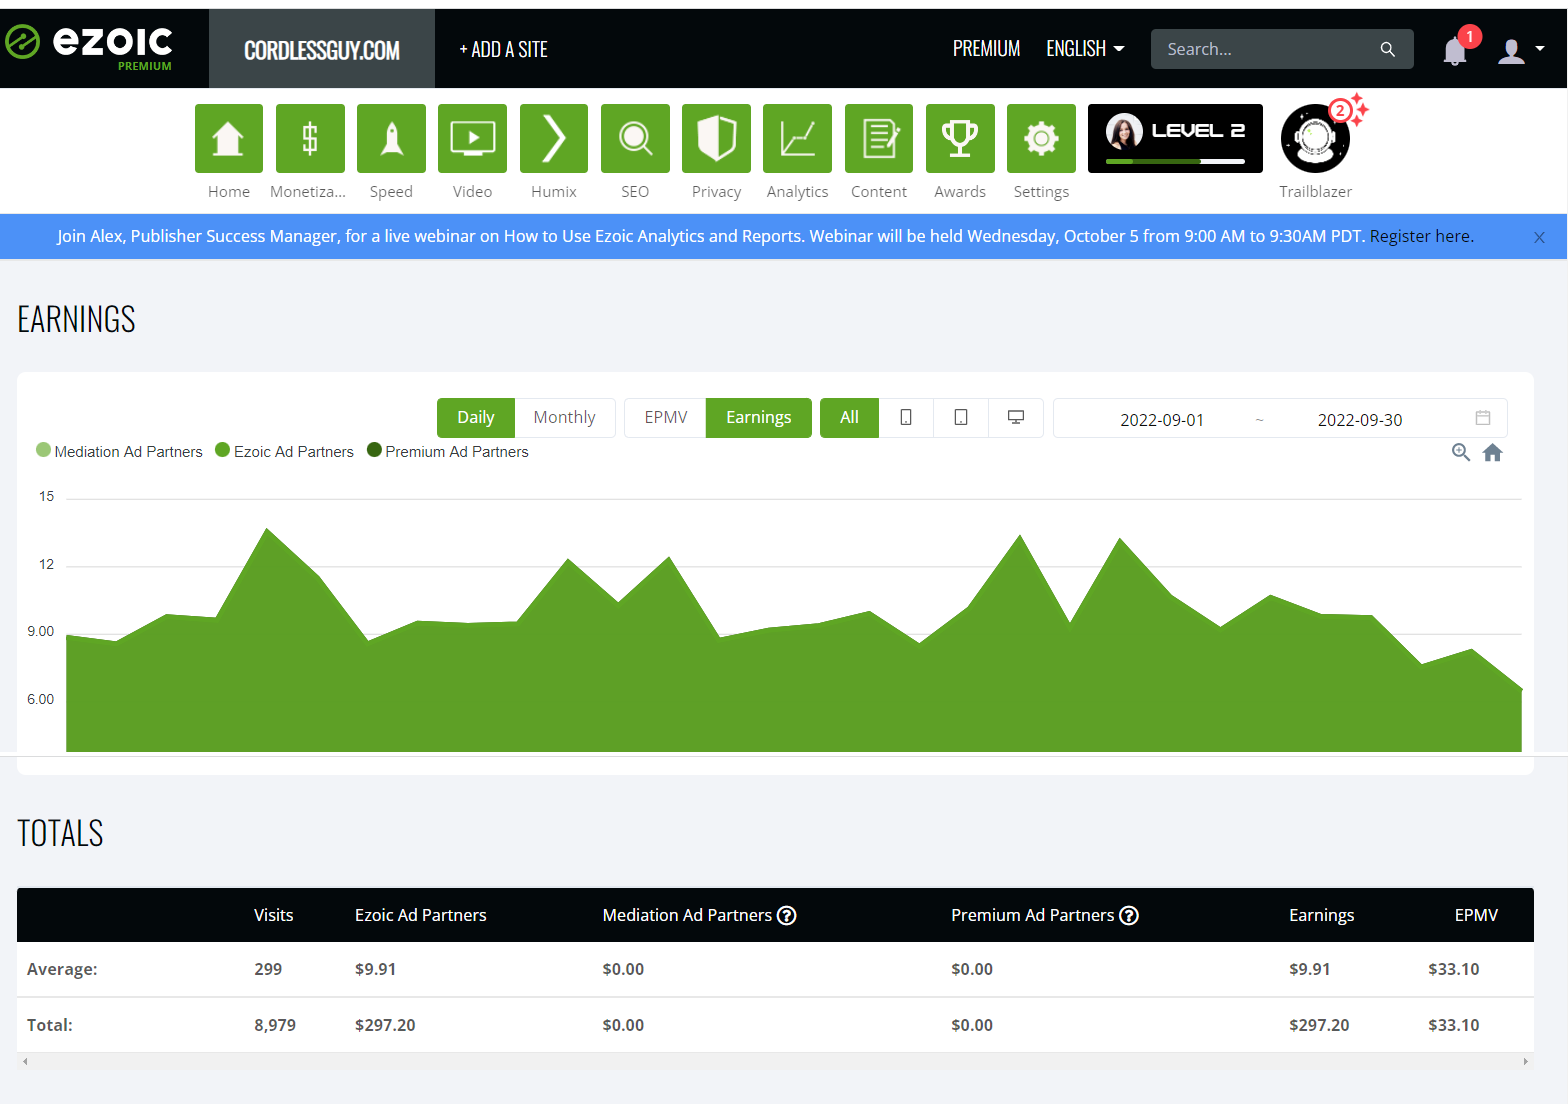Open the notifications bell
1568x1104 pixels.
coord(1455,50)
